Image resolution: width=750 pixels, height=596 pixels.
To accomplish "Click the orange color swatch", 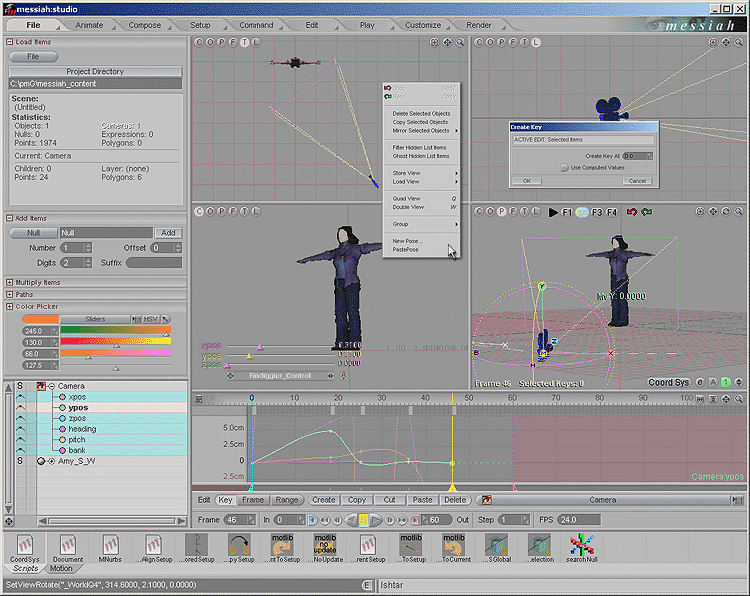I will point(41,319).
